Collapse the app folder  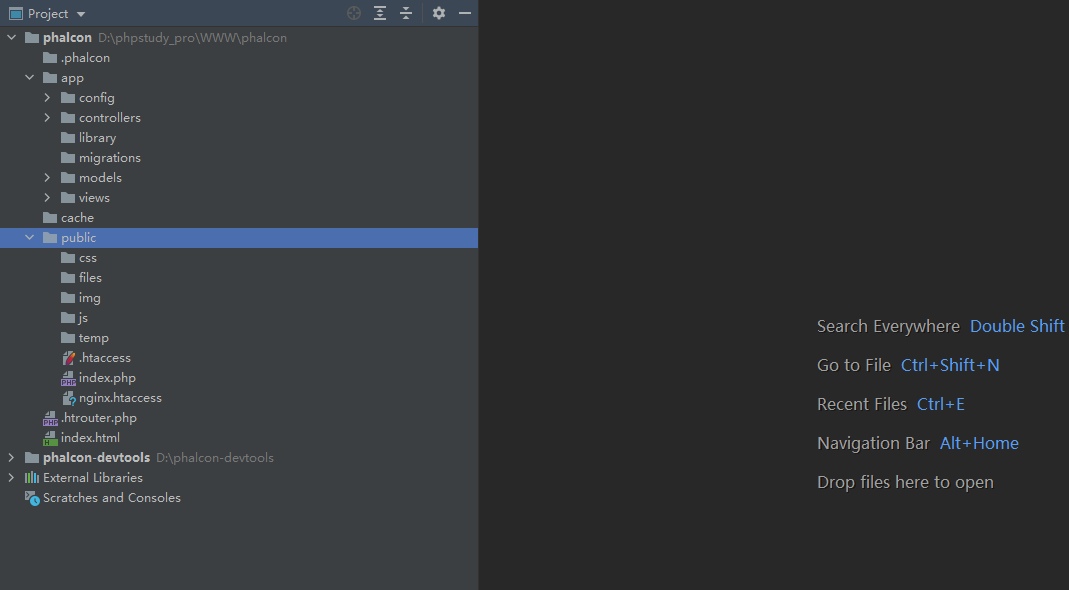30,78
